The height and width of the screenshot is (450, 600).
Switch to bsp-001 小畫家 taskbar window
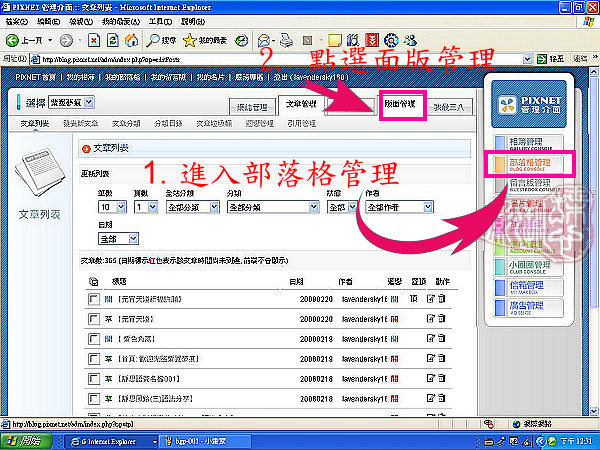[205, 441]
